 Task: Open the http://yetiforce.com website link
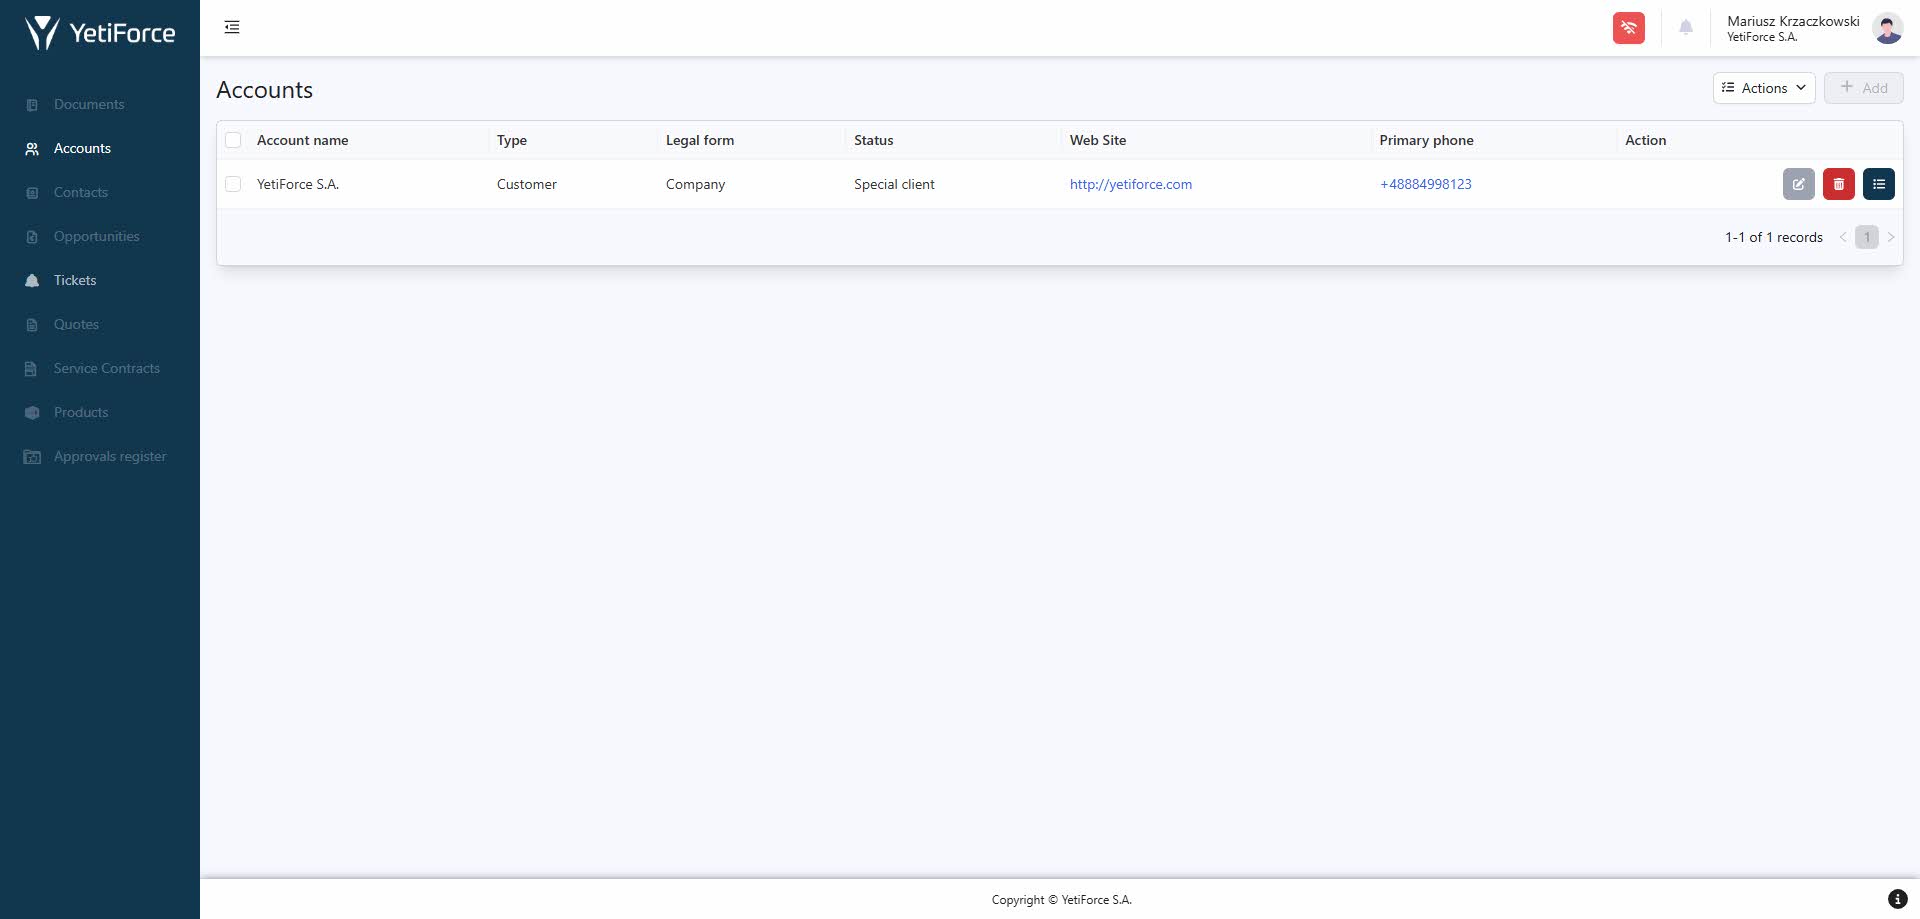coord(1130,184)
